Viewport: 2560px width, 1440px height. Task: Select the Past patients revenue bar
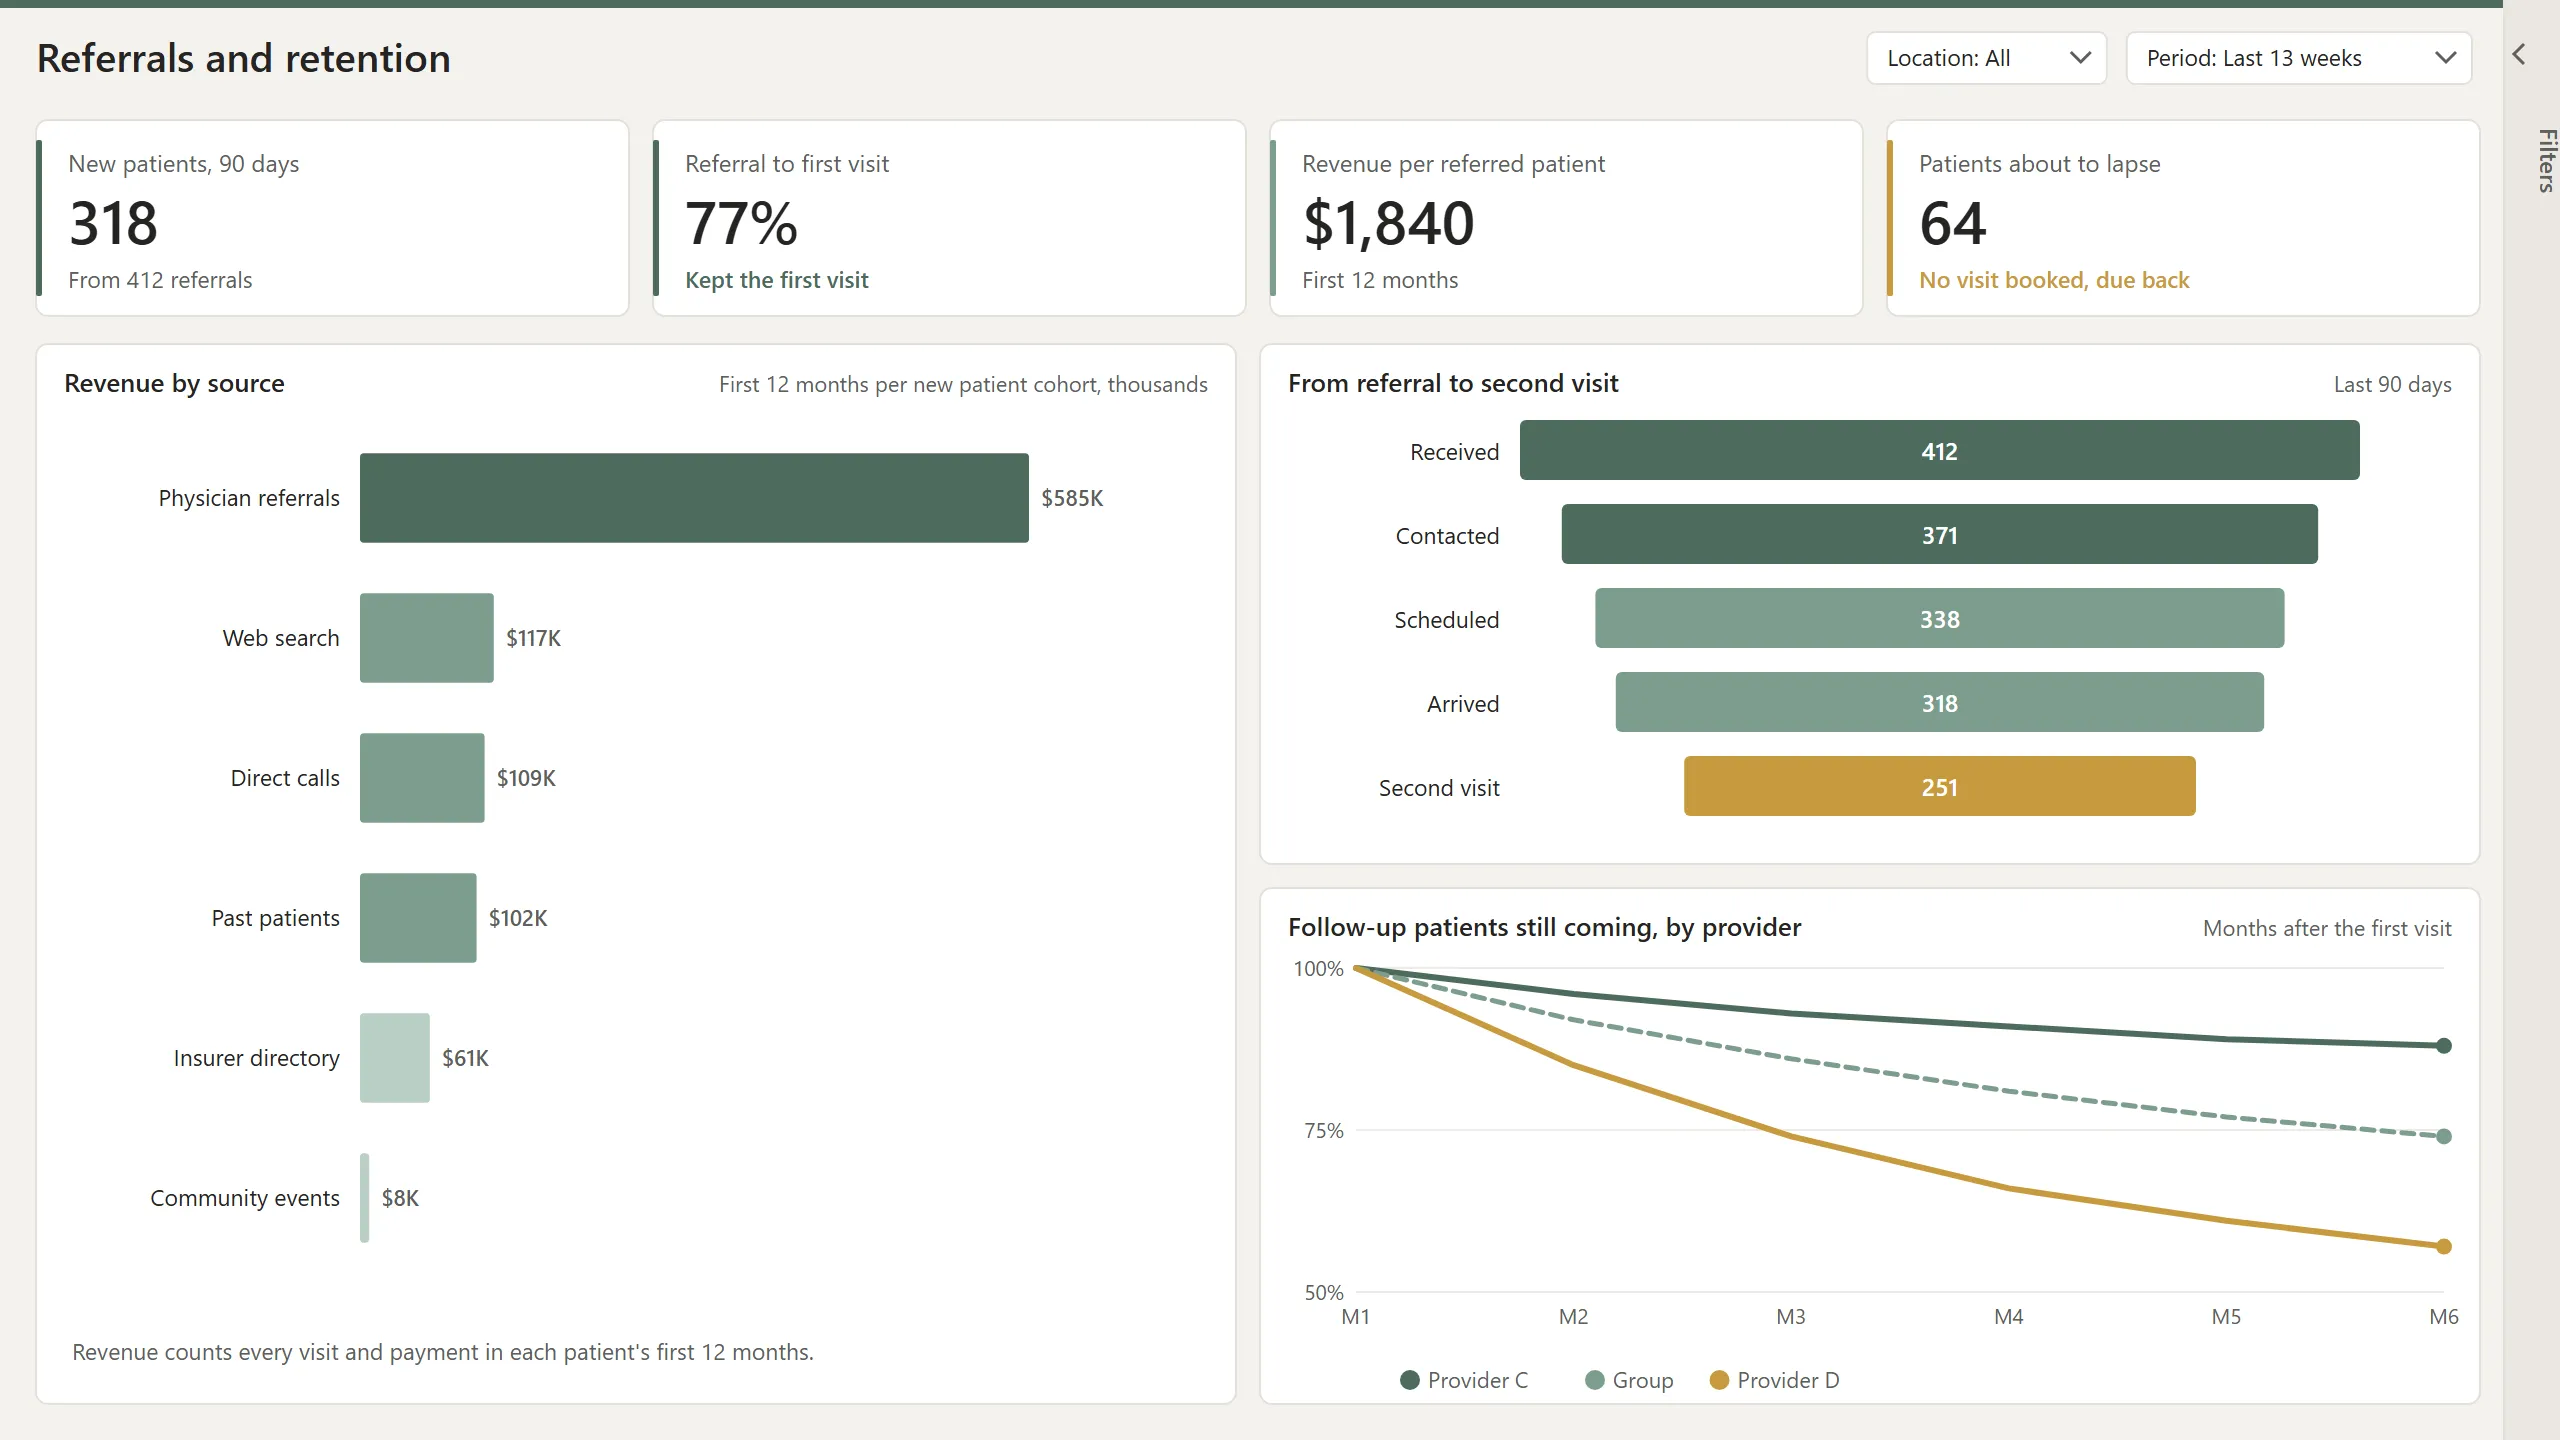click(418, 918)
